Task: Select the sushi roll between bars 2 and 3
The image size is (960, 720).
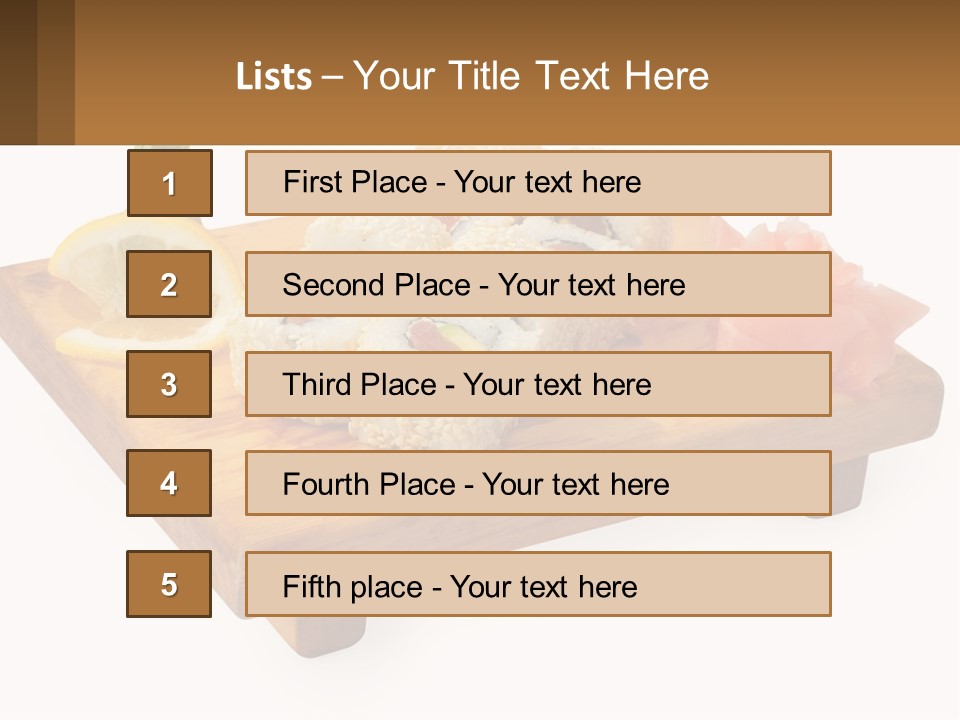Action: pos(429,334)
